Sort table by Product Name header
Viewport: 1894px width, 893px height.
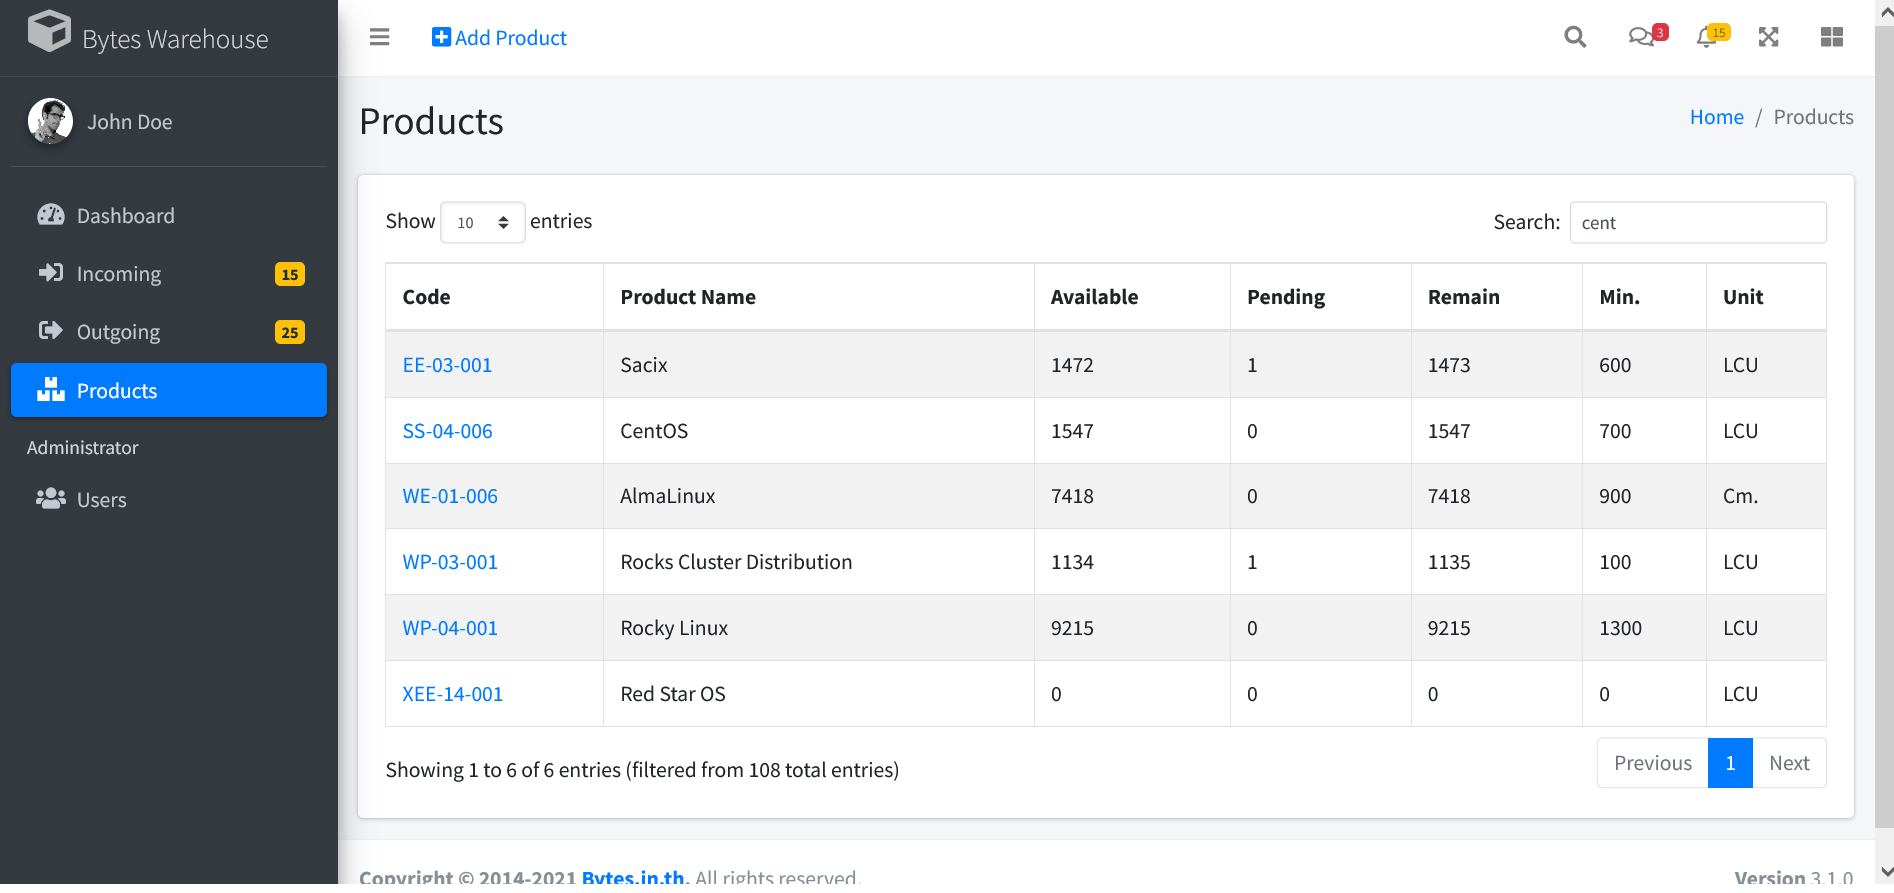(x=818, y=297)
